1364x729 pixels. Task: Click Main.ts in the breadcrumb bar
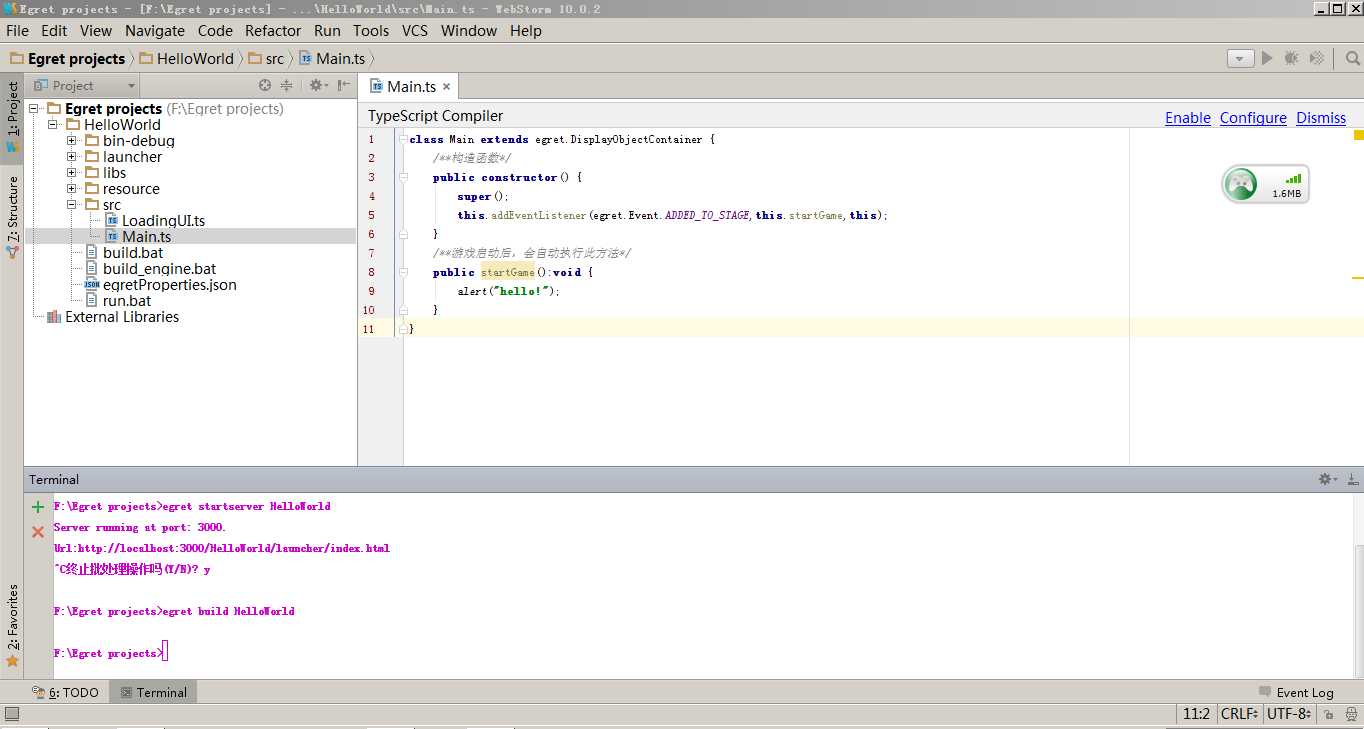pyautogui.click(x=333, y=59)
